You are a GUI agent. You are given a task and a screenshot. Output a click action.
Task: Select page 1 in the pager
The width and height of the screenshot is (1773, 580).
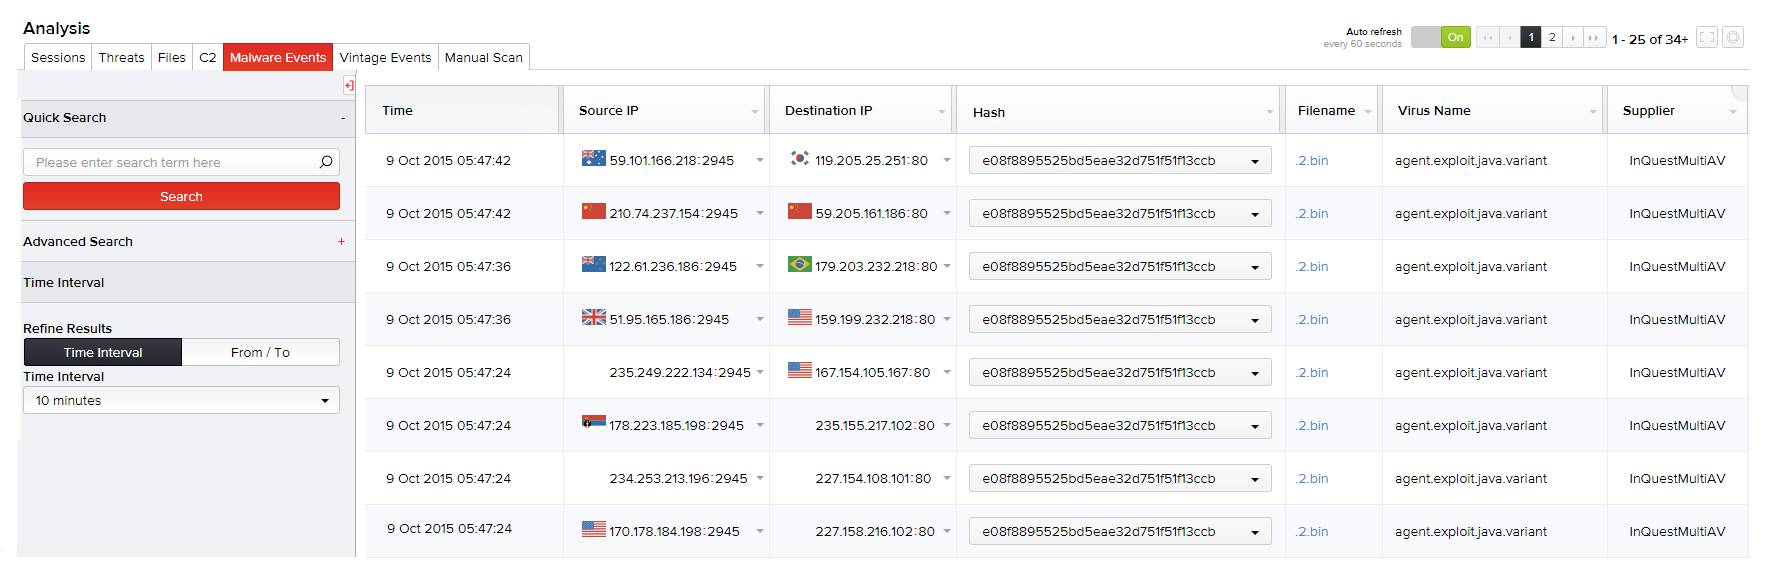[x=1531, y=38]
